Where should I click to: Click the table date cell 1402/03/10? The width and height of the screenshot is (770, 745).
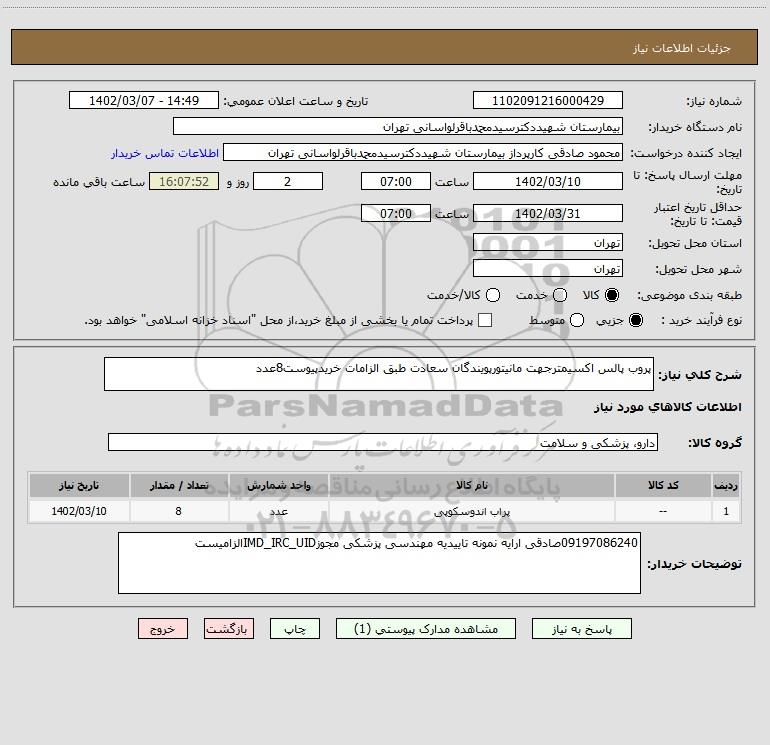tap(79, 511)
